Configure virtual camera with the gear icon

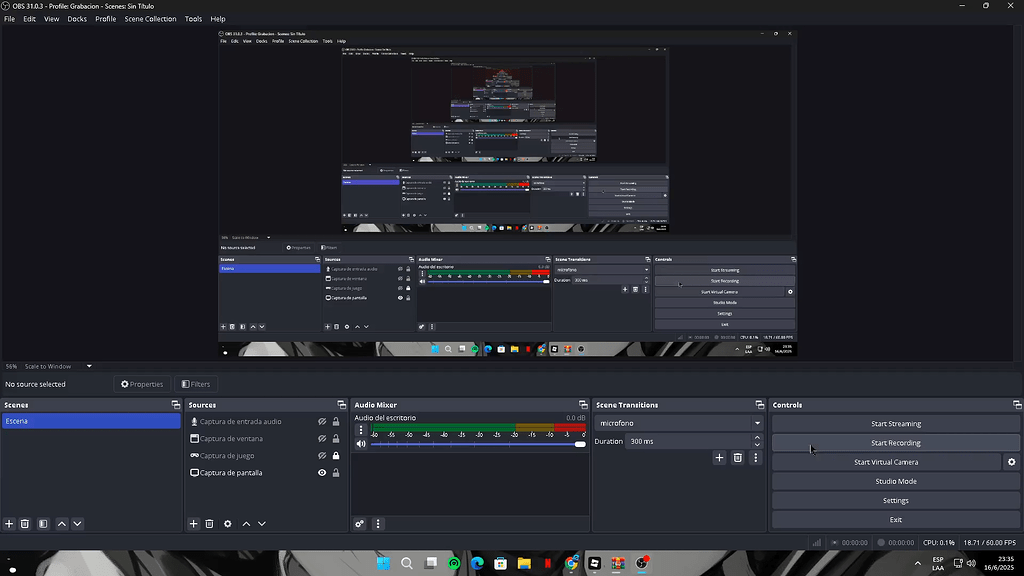[x=1011, y=462]
